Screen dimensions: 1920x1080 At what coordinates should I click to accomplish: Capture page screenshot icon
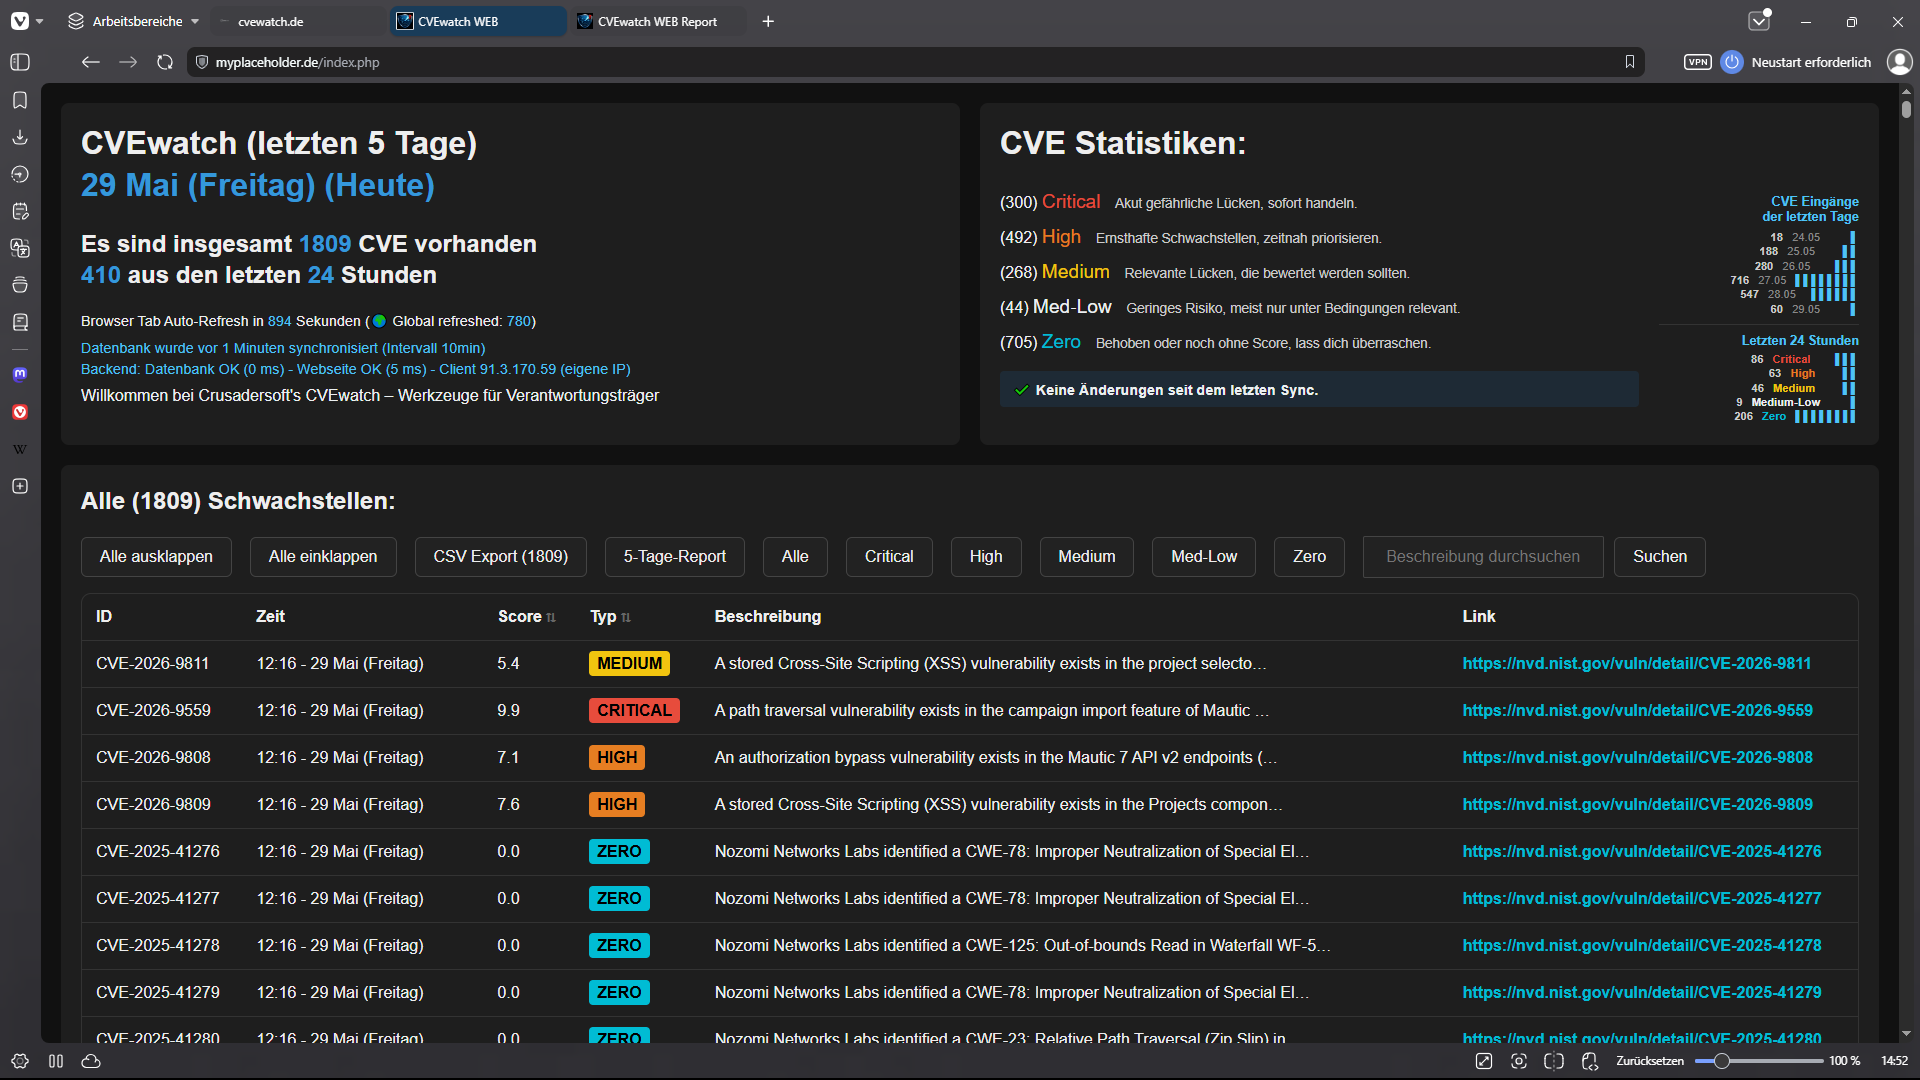1519,1061
